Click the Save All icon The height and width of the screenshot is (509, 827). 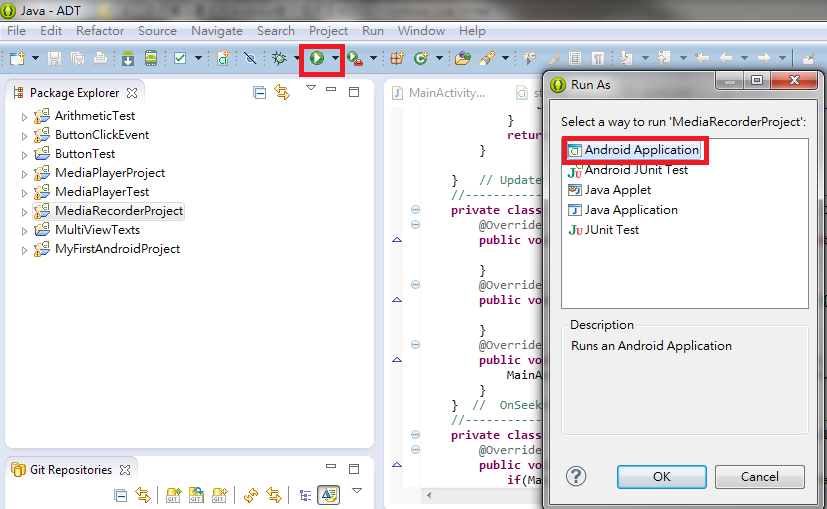(78, 58)
